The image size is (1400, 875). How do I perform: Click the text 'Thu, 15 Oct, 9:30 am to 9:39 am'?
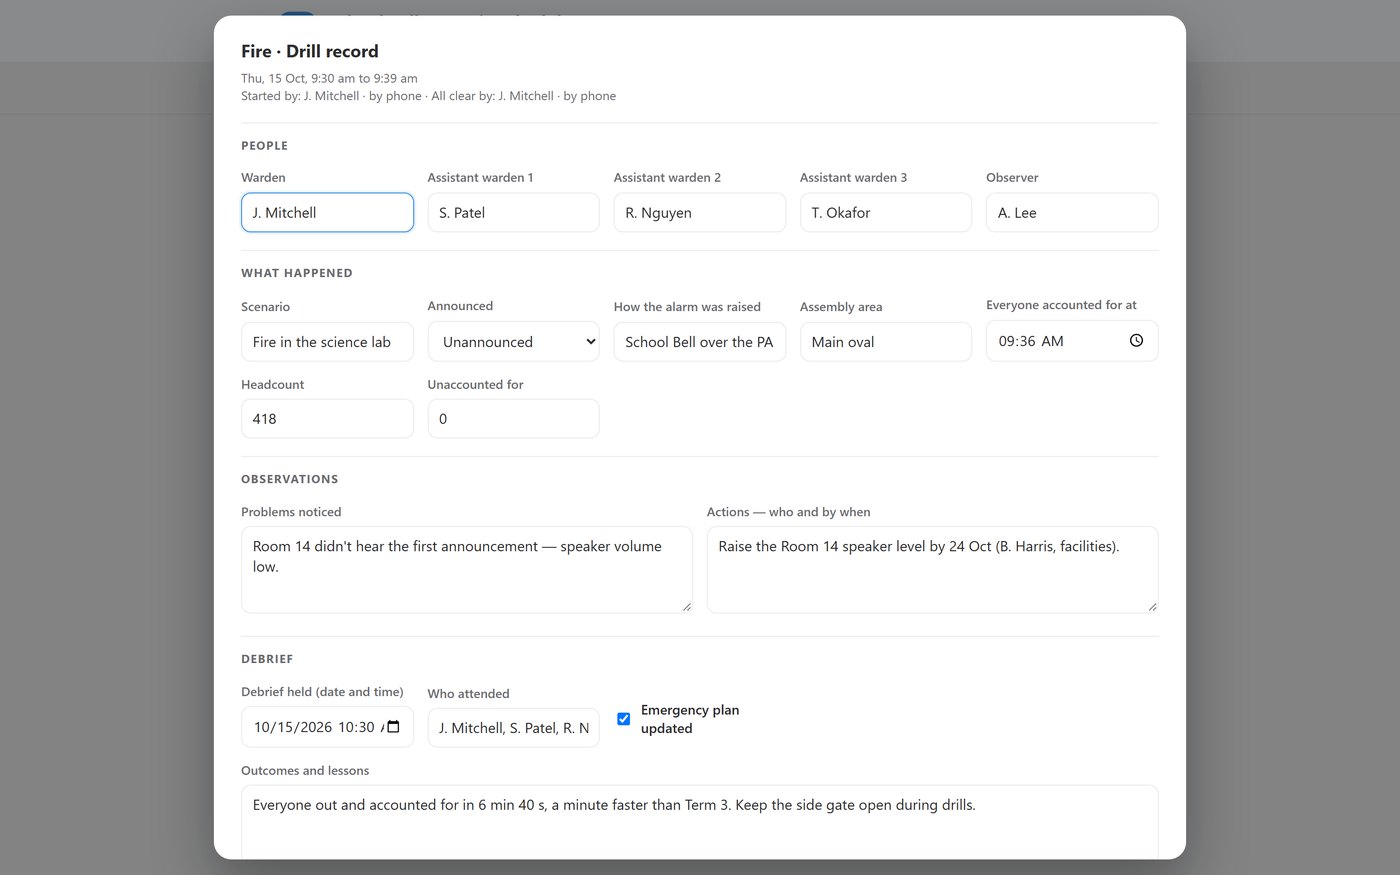[x=329, y=78]
